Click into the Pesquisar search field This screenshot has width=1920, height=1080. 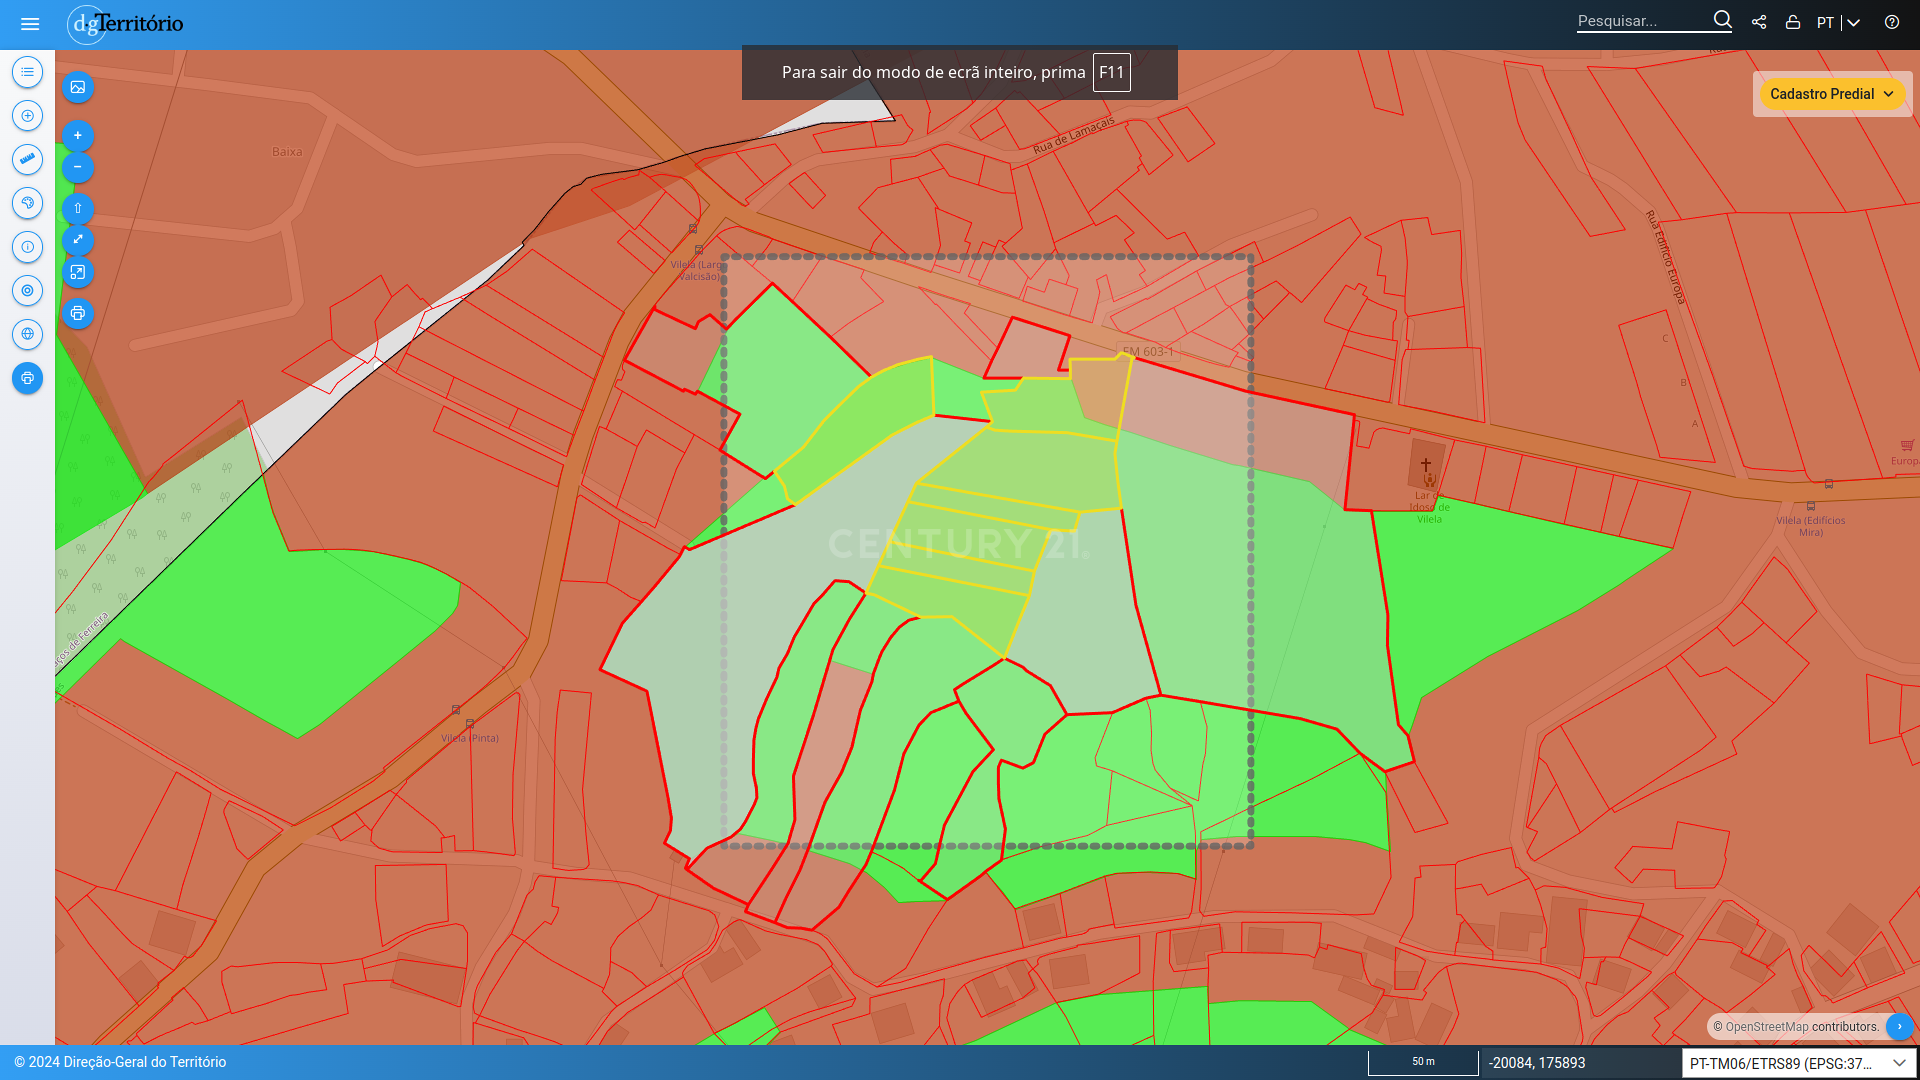1642,21
